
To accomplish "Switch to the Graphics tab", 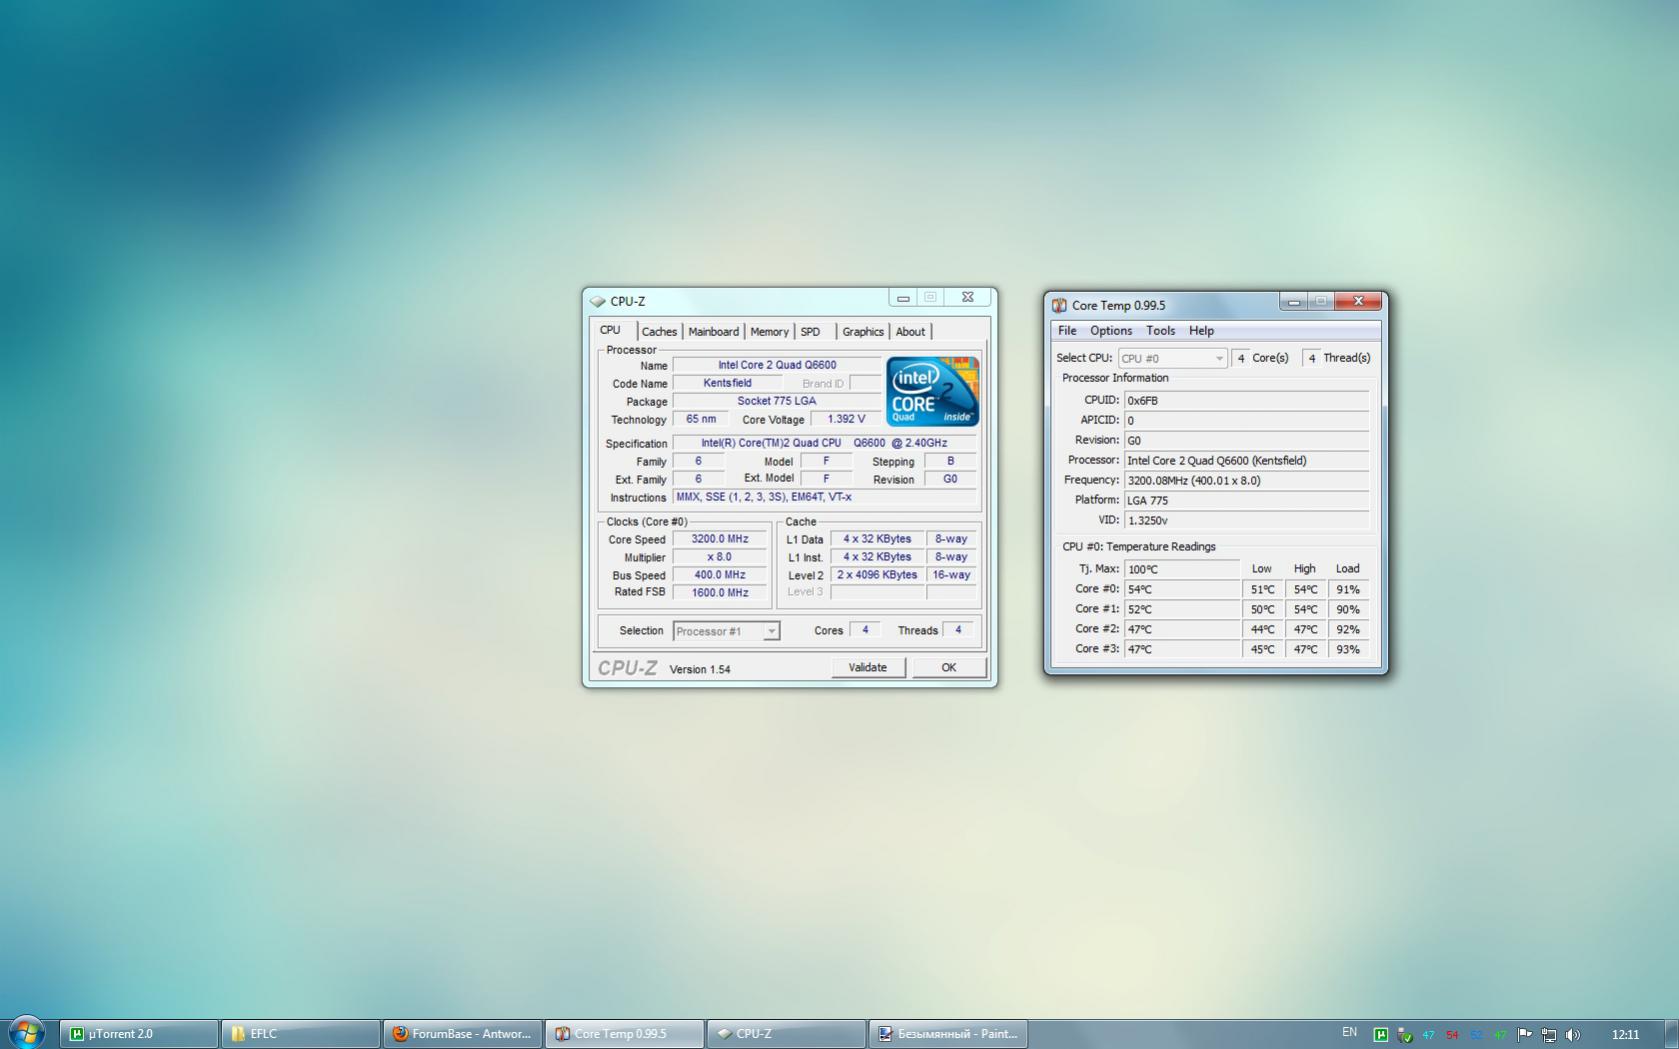I will pos(863,332).
